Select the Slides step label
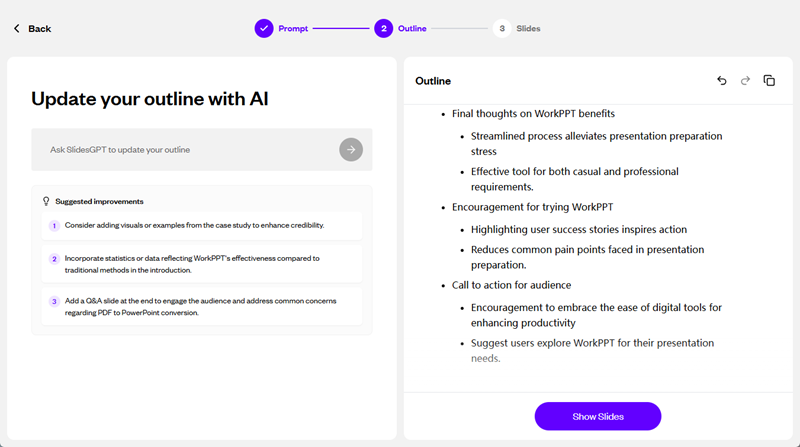The height and width of the screenshot is (447, 800). coord(528,29)
